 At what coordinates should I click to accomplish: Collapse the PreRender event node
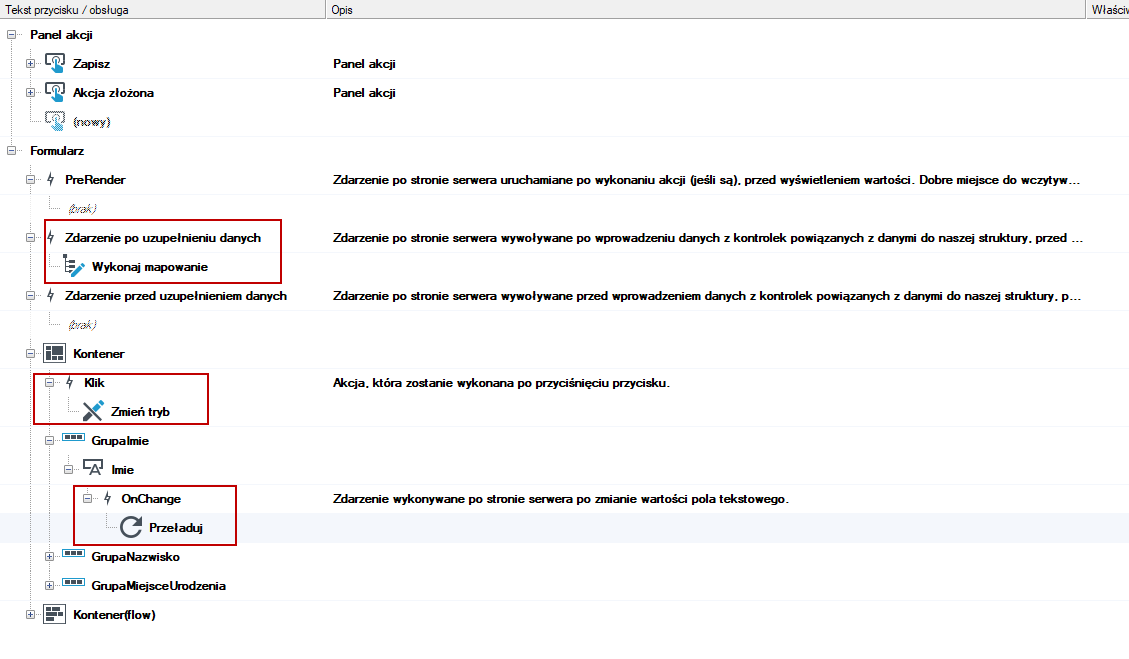[x=30, y=179]
